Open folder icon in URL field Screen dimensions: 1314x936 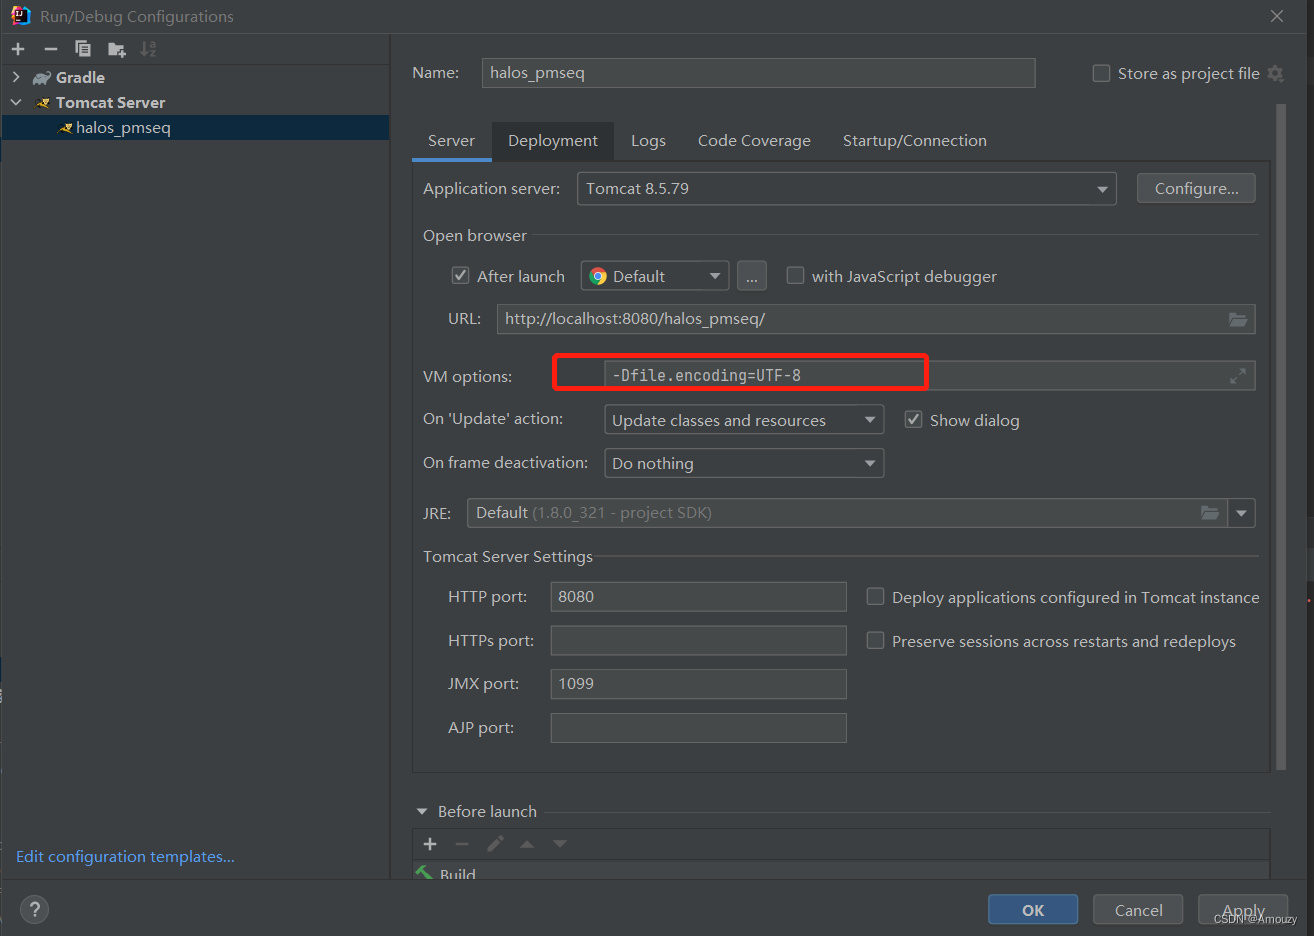(x=1238, y=319)
